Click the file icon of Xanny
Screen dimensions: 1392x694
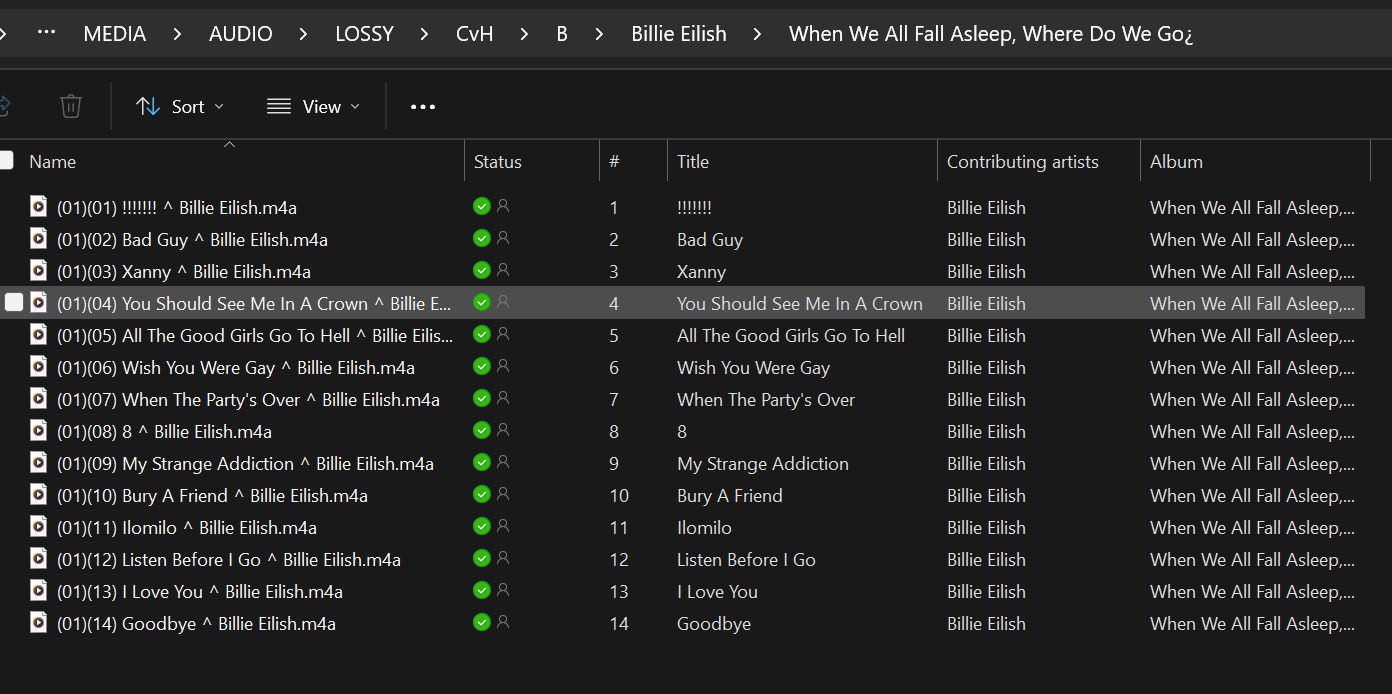[38, 271]
